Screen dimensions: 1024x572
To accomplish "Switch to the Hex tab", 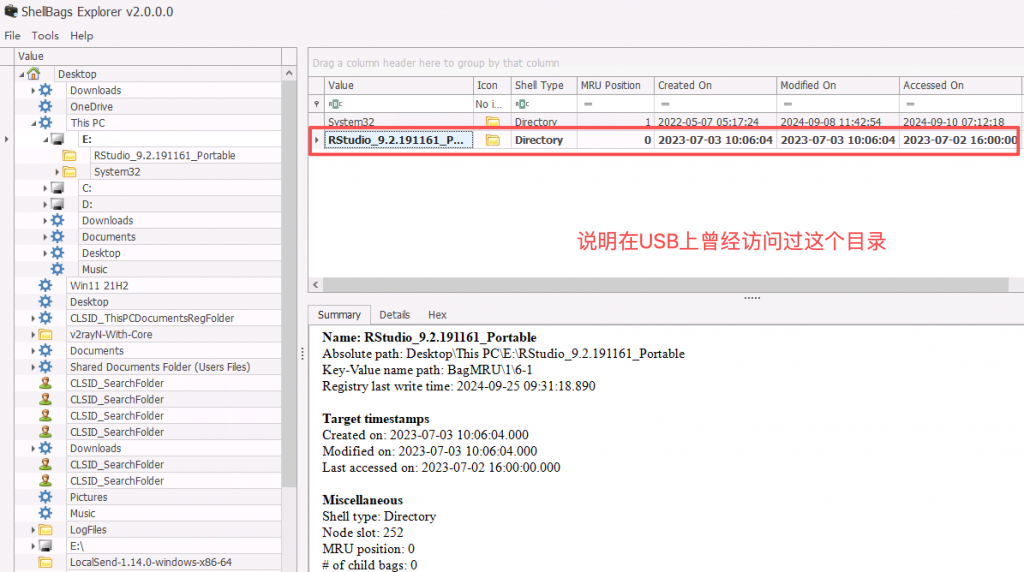I will coord(437,315).
